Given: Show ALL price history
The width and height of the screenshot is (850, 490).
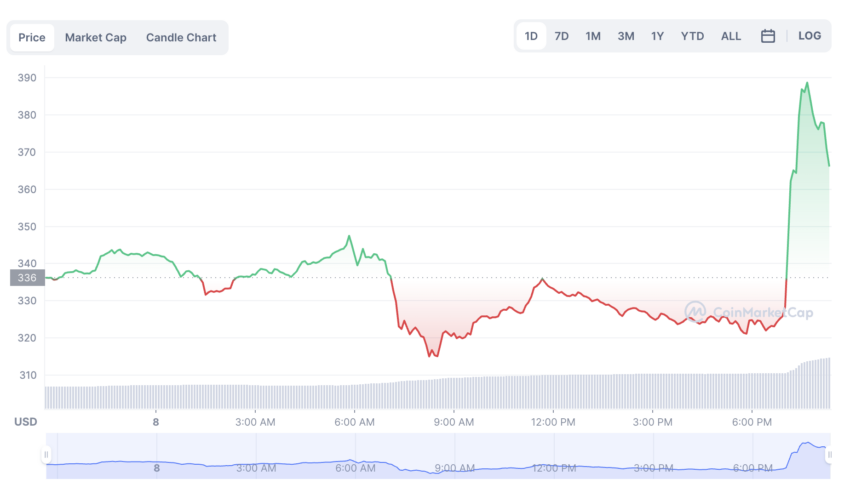Looking at the screenshot, I should point(731,36).
